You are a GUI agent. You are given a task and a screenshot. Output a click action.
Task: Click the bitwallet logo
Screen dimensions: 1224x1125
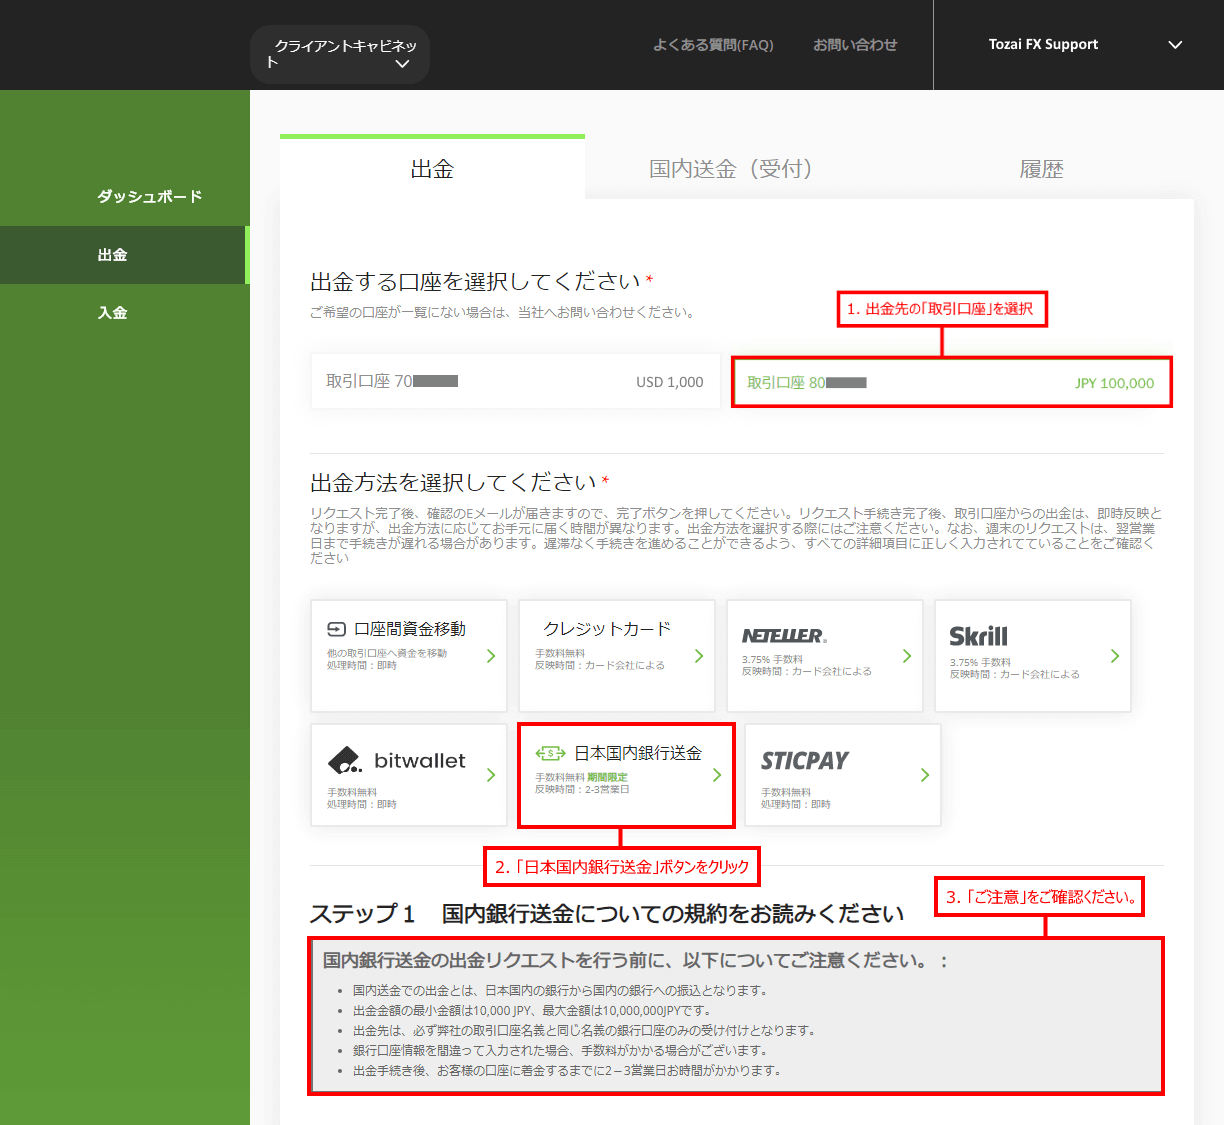pyautogui.click(x=403, y=760)
